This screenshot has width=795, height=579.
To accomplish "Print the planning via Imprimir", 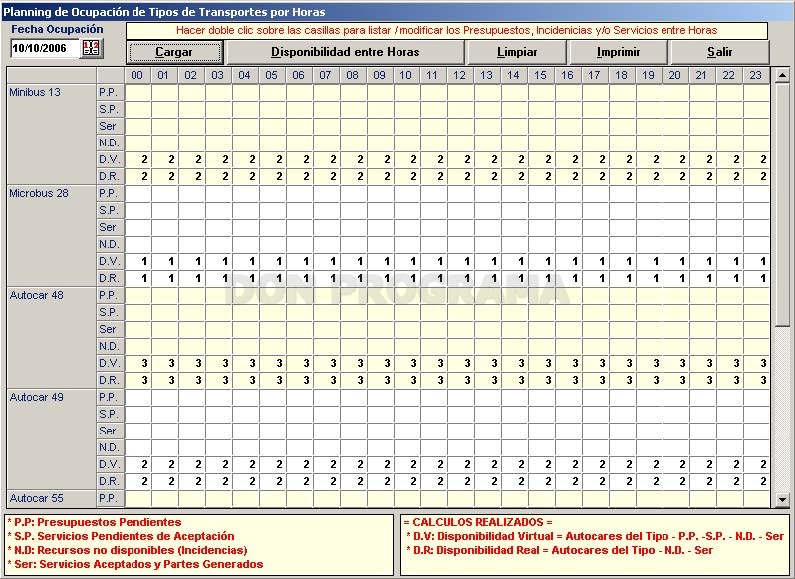I will tap(619, 52).
